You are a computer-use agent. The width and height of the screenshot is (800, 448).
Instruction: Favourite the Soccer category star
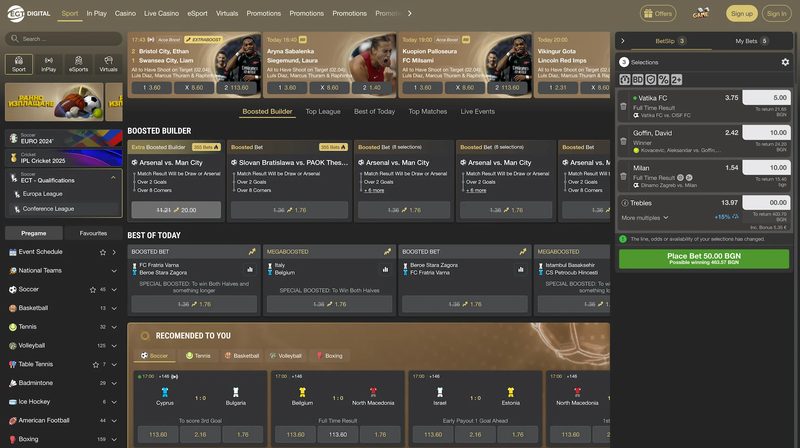coord(93,289)
